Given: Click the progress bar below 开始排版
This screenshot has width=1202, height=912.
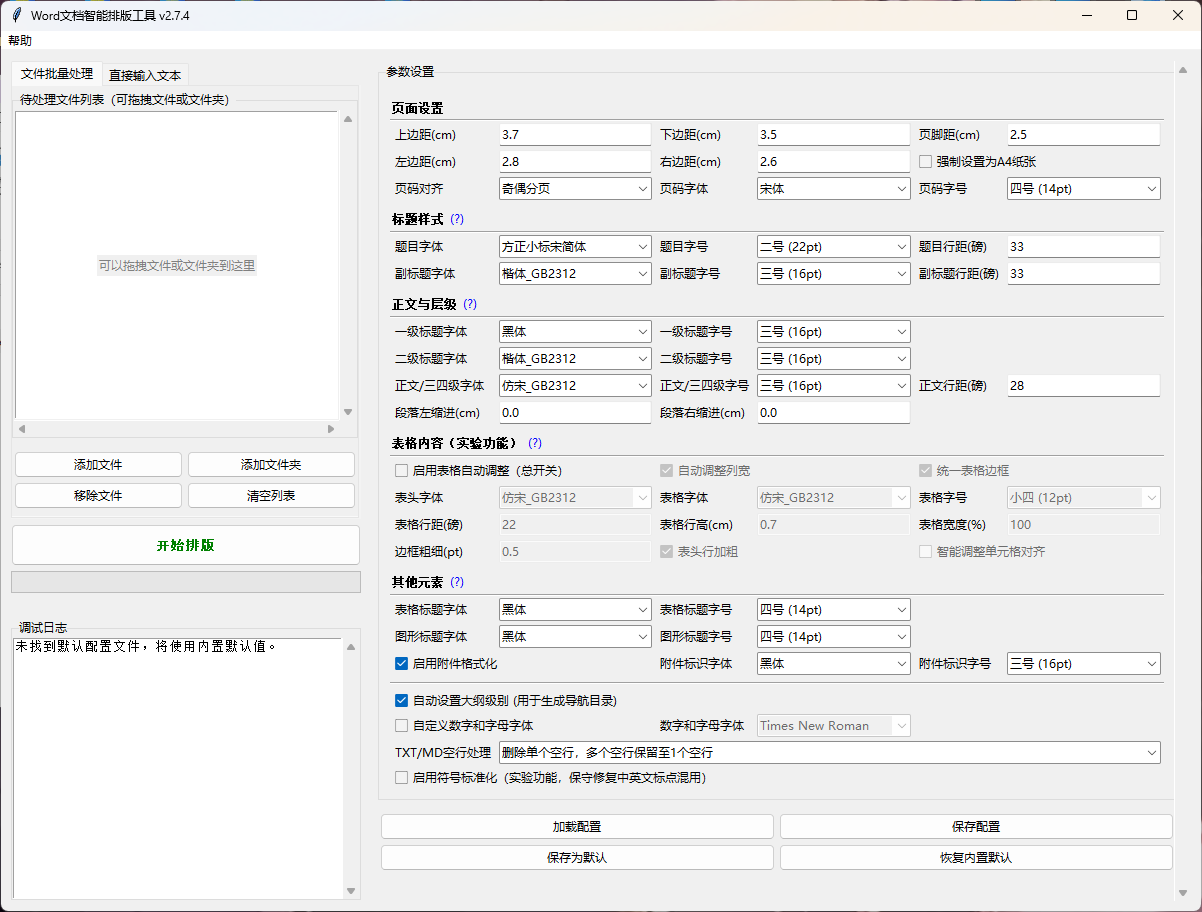Looking at the screenshot, I should point(186,582).
